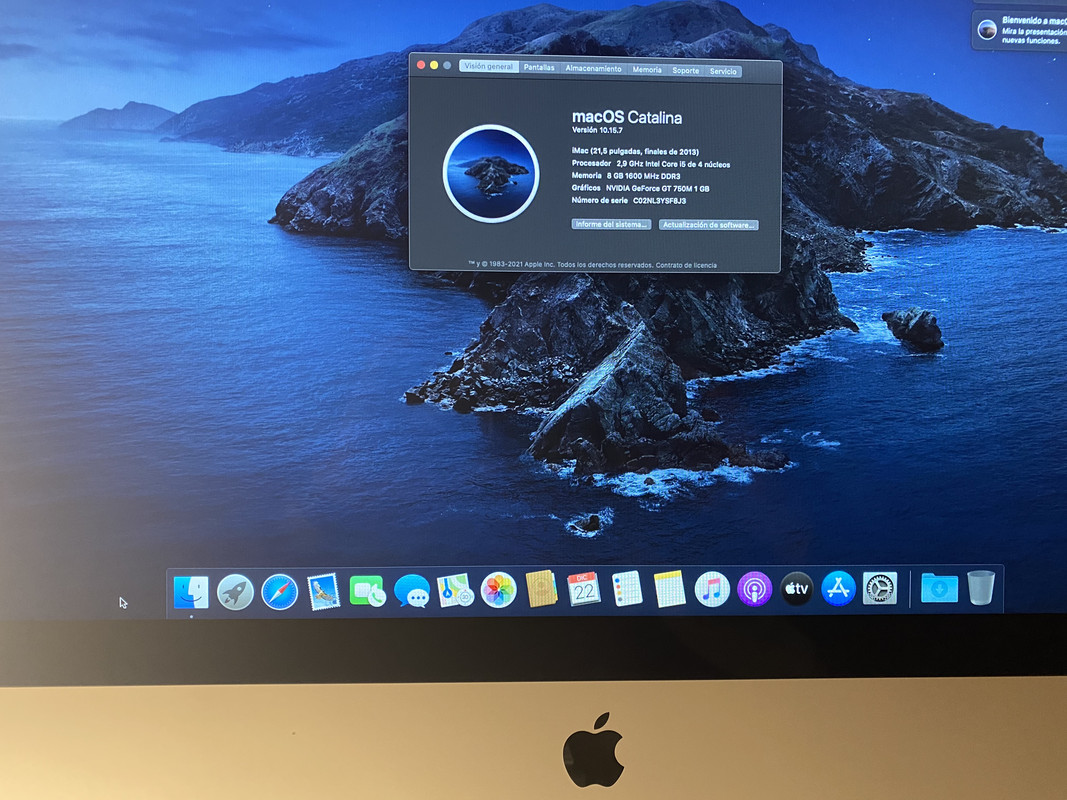Image resolution: width=1067 pixels, height=800 pixels.
Task: Open Notes yellow notepad icon
Action: (x=670, y=589)
